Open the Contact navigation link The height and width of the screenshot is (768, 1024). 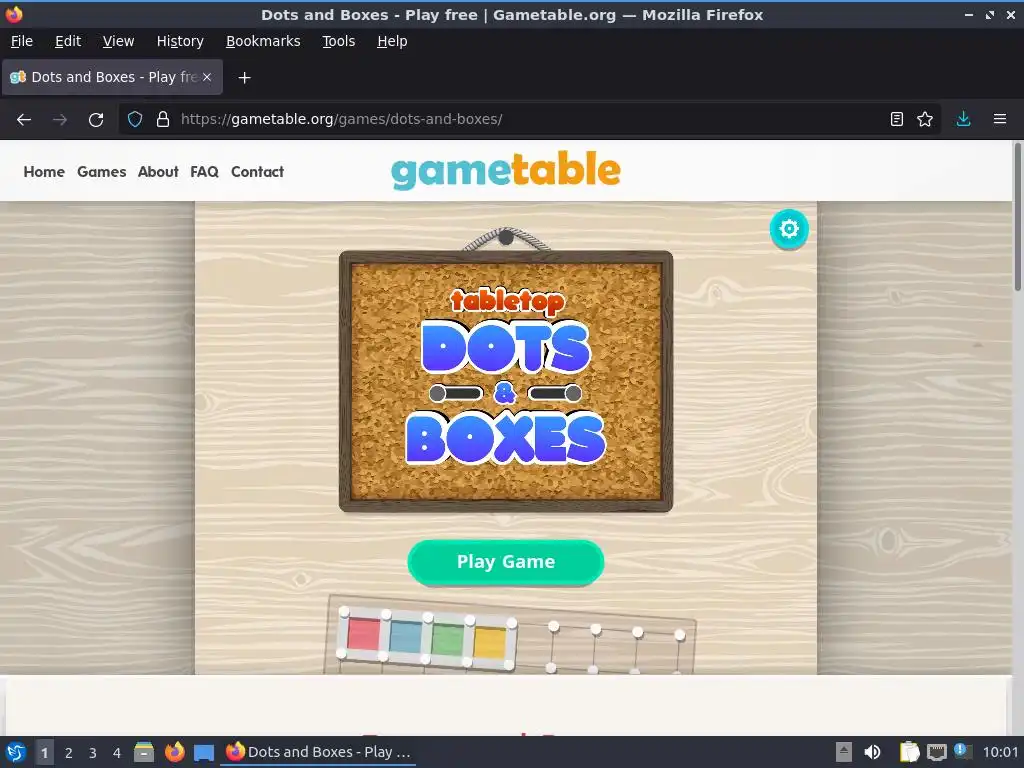coord(257,172)
